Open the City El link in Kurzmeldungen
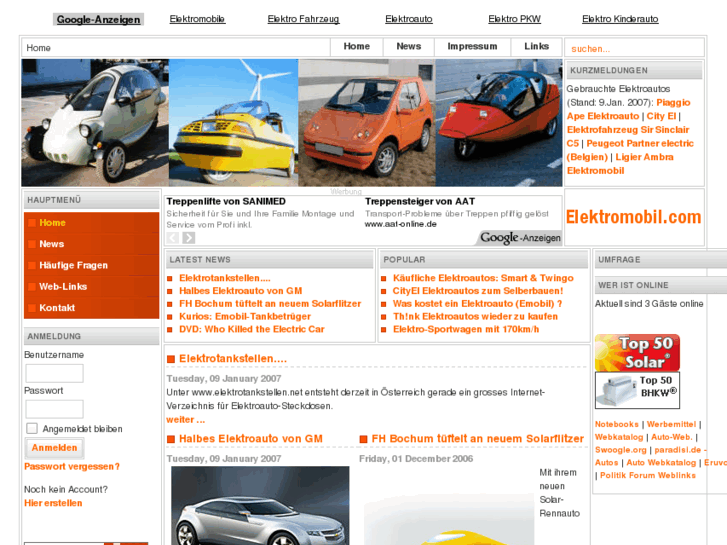The width and height of the screenshot is (727, 545). point(661,116)
